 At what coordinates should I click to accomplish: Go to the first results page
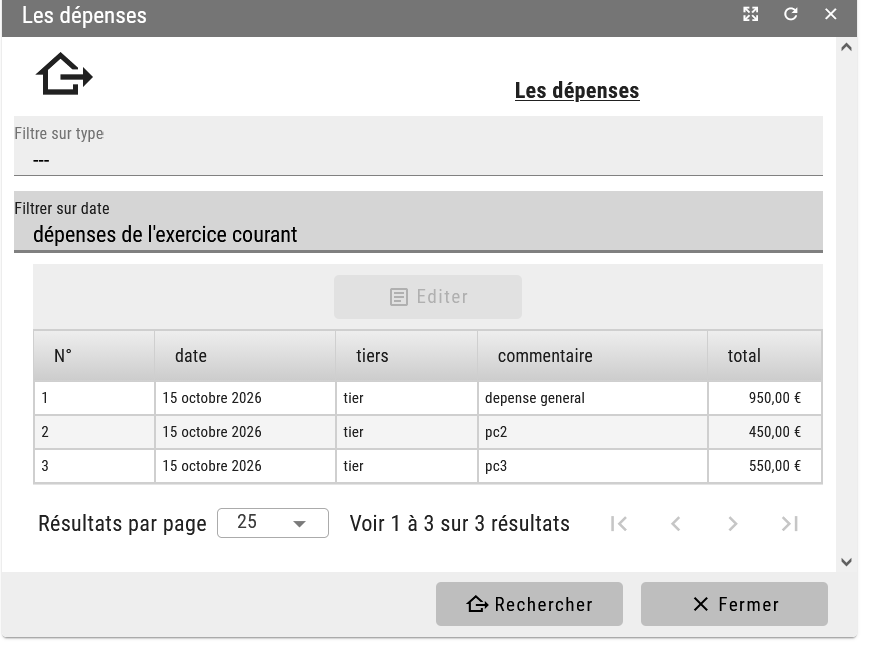click(x=619, y=524)
